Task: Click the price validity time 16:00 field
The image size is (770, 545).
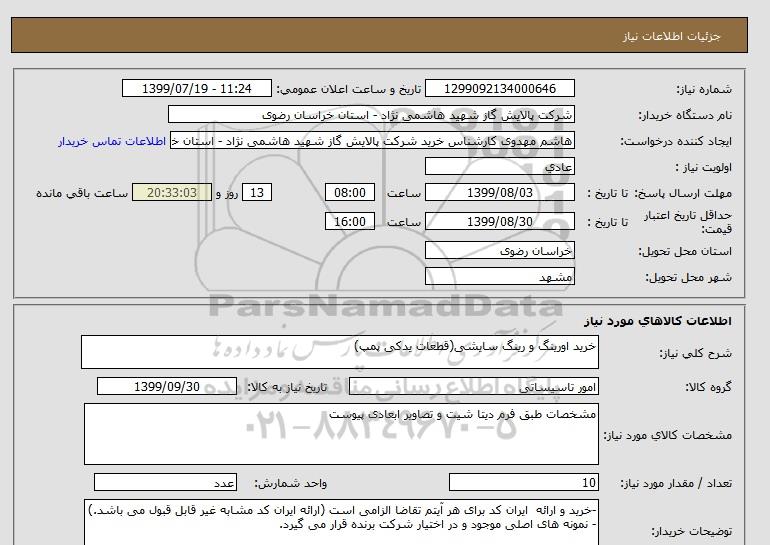Action: point(352,222)
